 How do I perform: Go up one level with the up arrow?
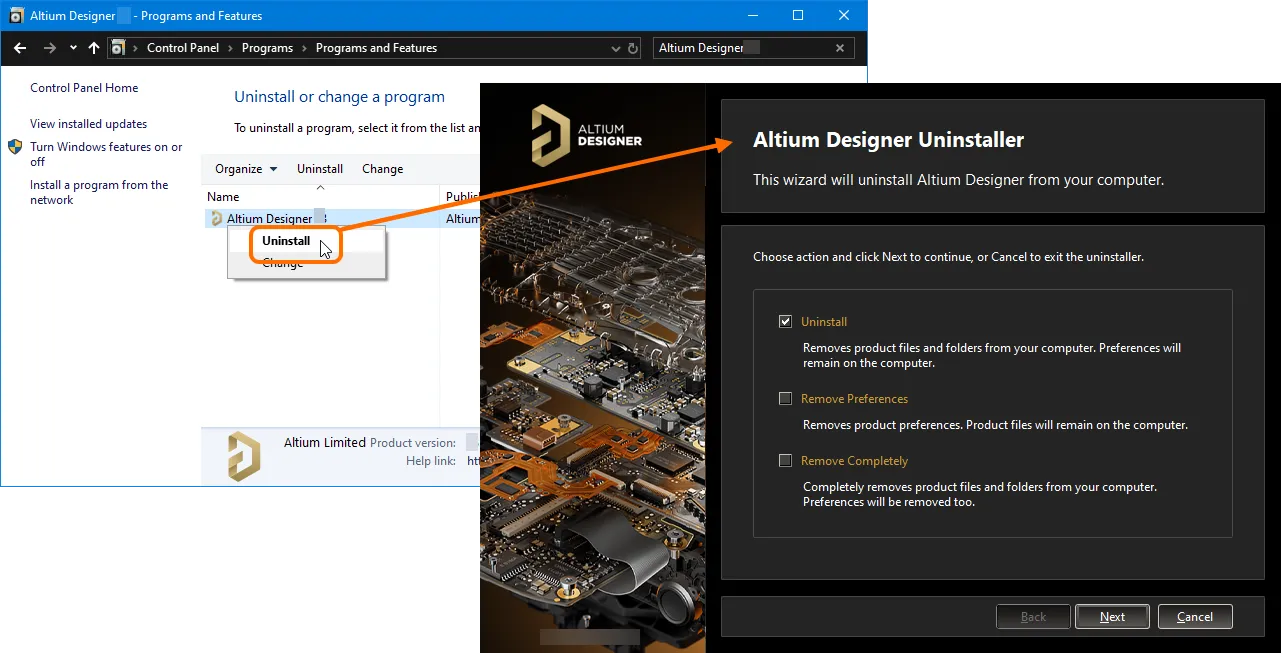tap(94, 48)
